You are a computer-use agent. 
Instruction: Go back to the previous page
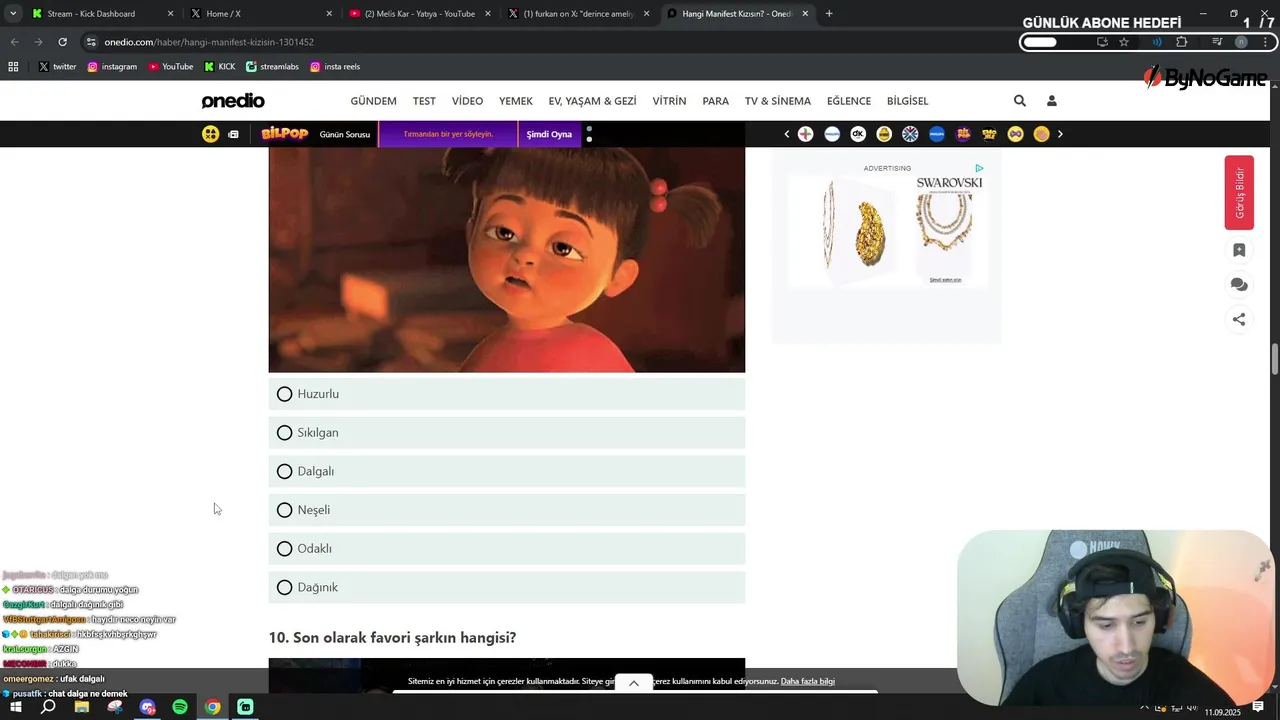click(14, 42)
